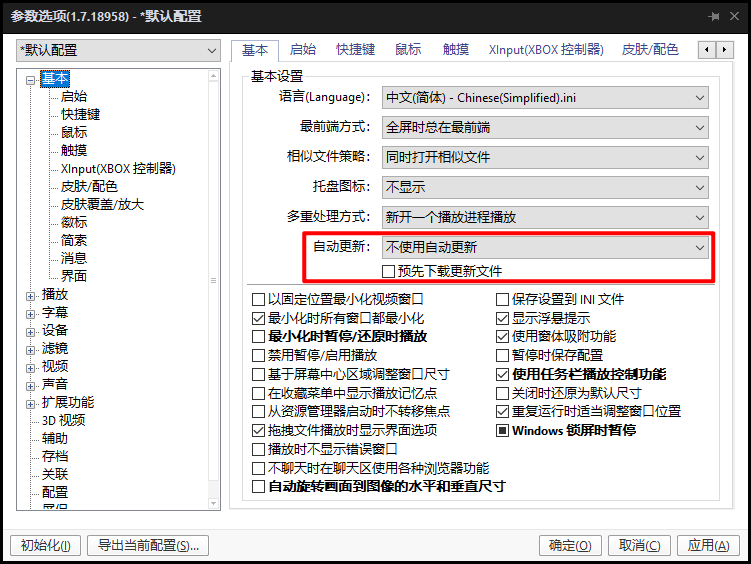Open the *默认配置 profile dropdown
This screenshot has height=564, width=751.
118,50
